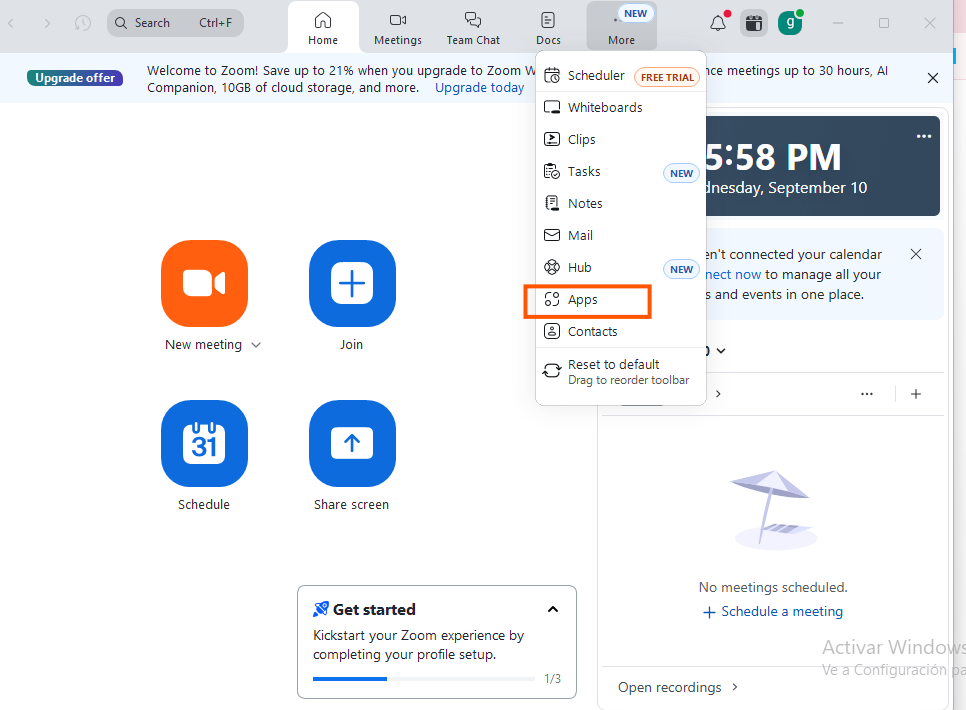Dismiss the upgrade banner with X
Image resolution: width=966 pixels, height=710 pixels.
click(x=933, y=78)
